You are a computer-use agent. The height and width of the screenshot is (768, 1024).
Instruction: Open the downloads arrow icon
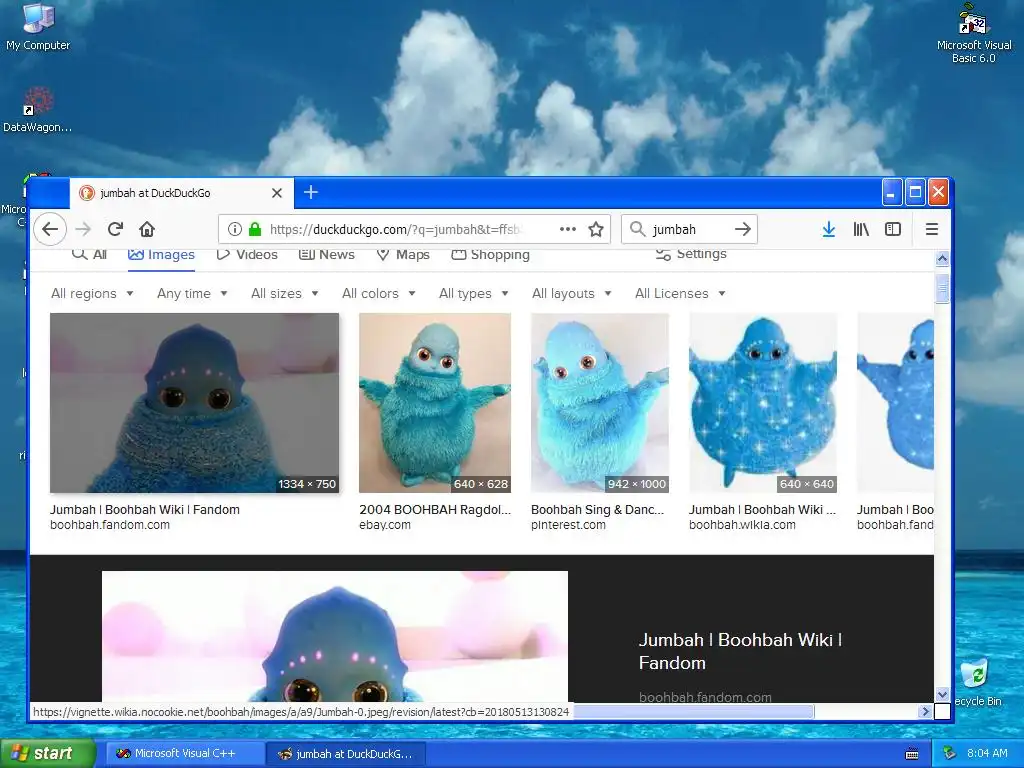(x=828, y=229)
